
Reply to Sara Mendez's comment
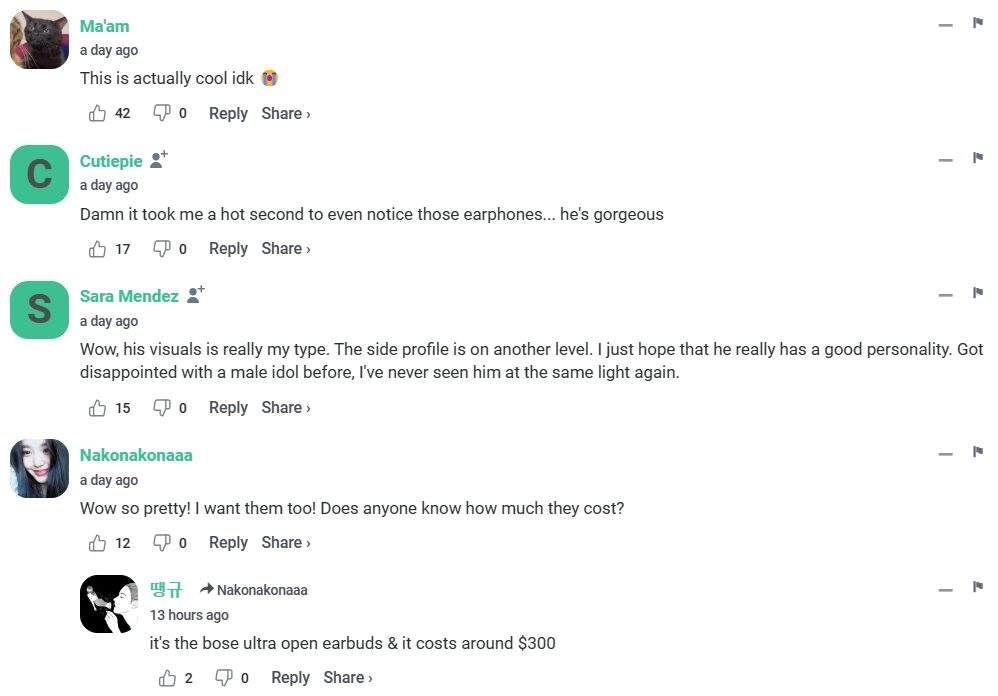pyautogui.click(x=228, y=408)
